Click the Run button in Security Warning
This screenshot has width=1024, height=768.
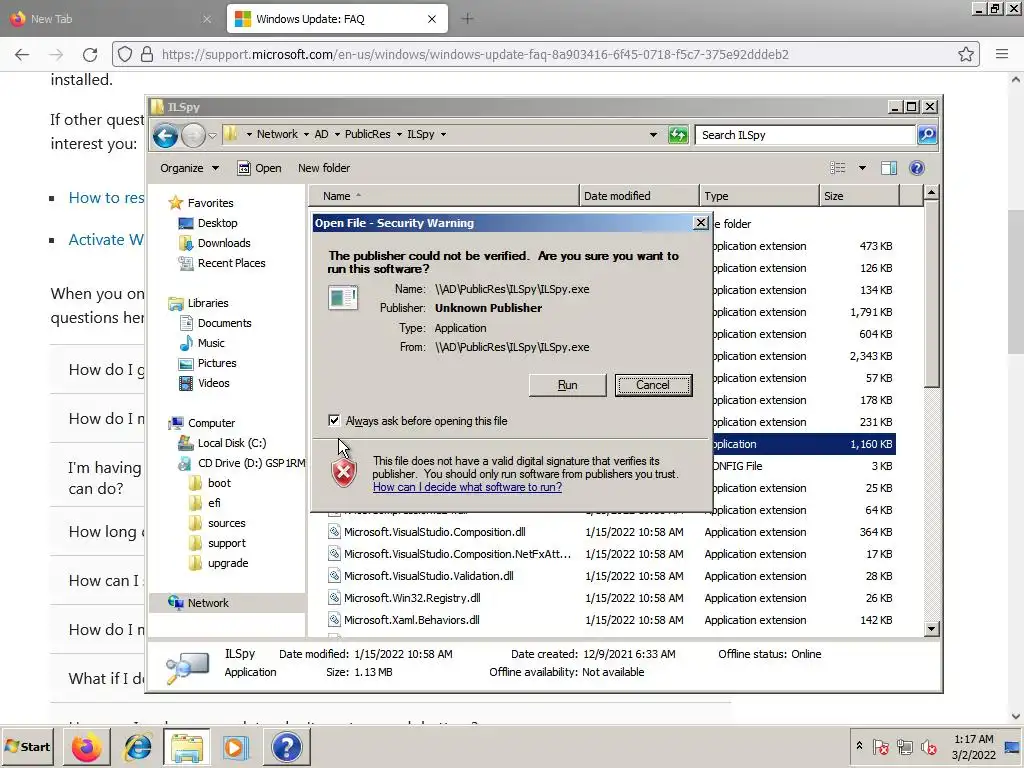[x=567, y=385]
